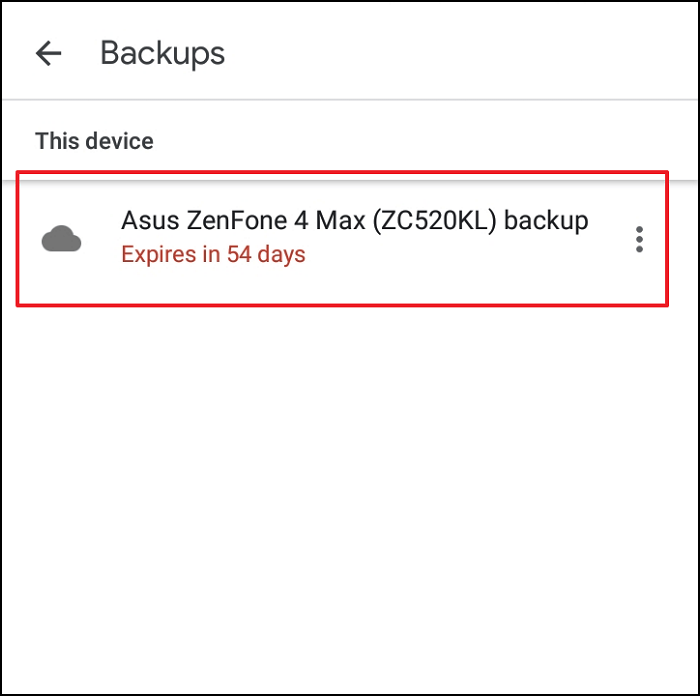Expand the overflow menu on the backup row

(639, 239)
